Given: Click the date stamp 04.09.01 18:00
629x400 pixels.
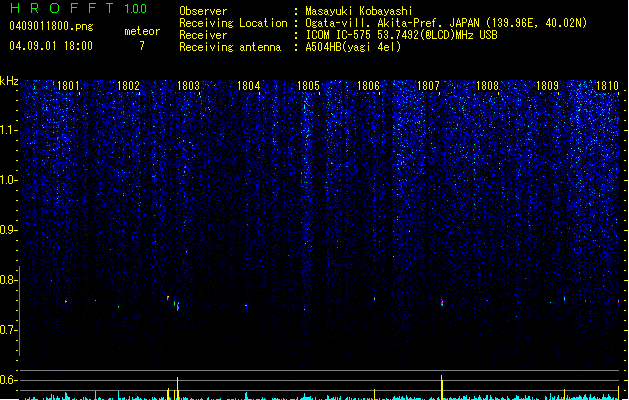Looking at the screenshot, I should tap(51, 46).
